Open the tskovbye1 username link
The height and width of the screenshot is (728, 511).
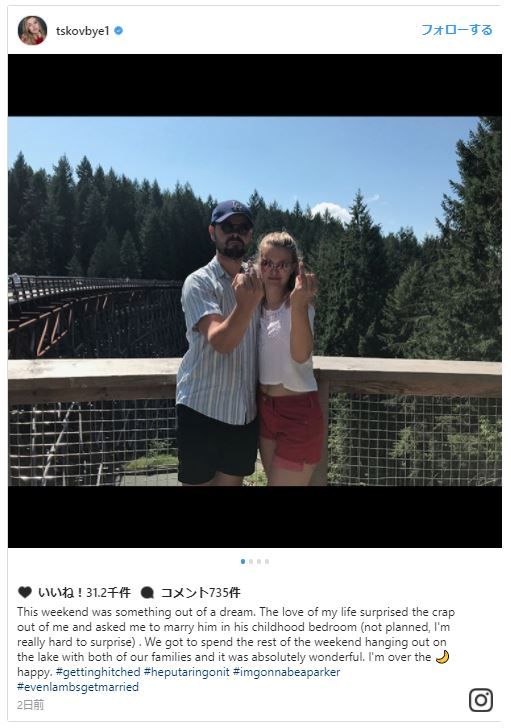coord(82,31)
